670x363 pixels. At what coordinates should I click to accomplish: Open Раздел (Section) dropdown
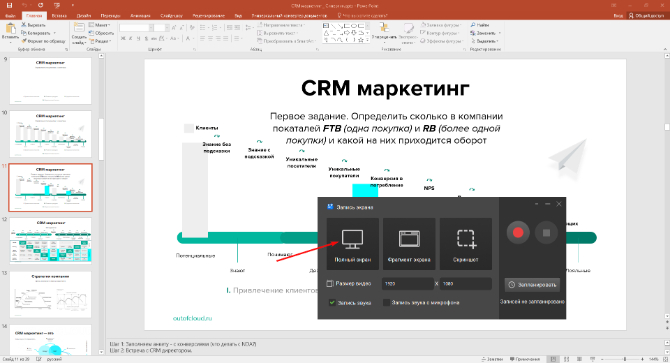100,41
